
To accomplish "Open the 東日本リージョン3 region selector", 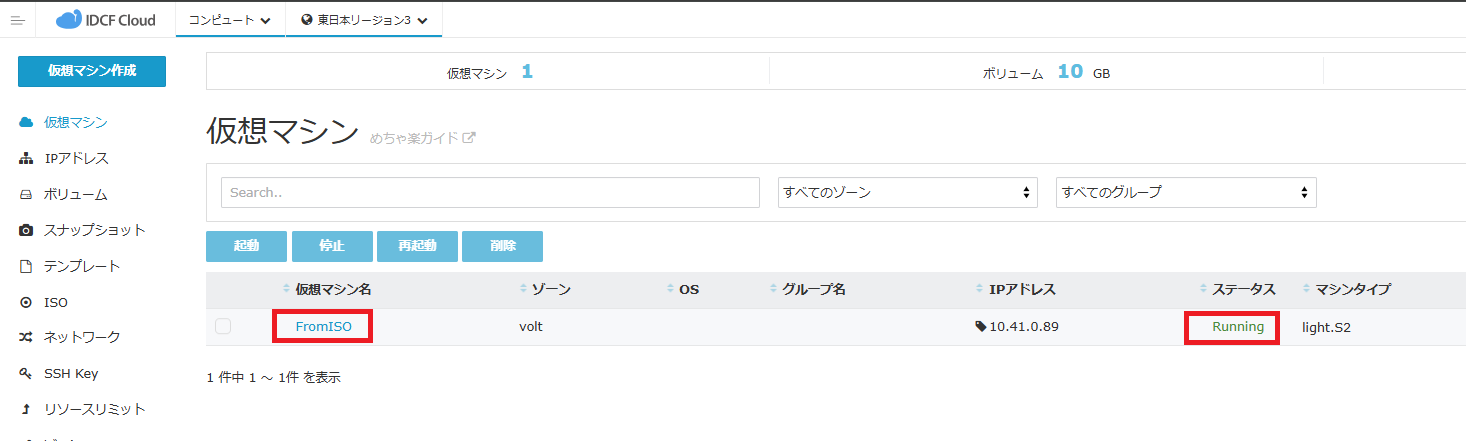I will [x=364, y=20].
